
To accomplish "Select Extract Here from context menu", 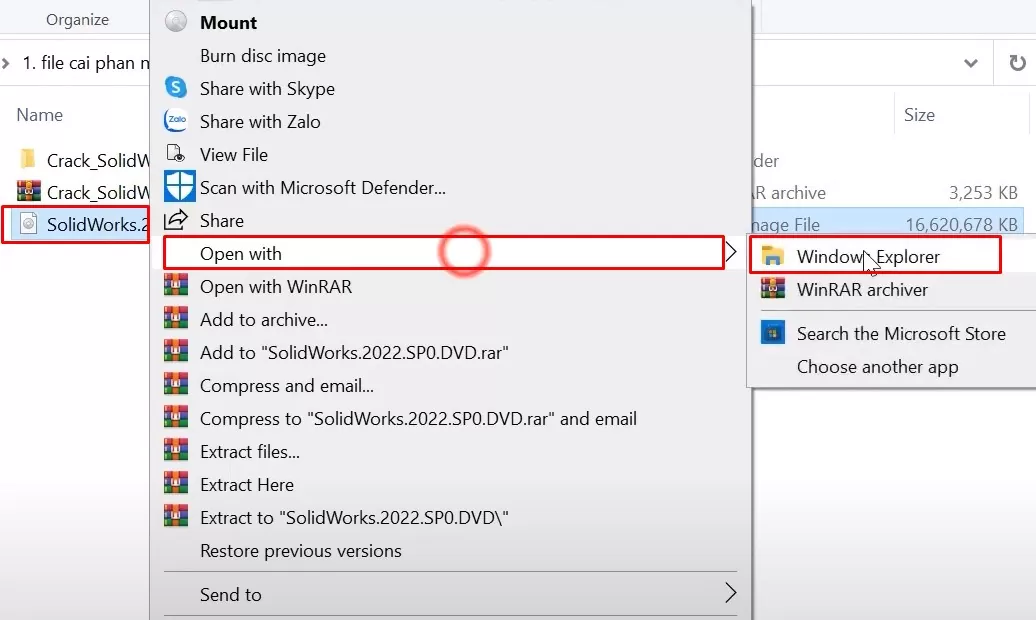I will pyautogui.click(x=248, y=484).
